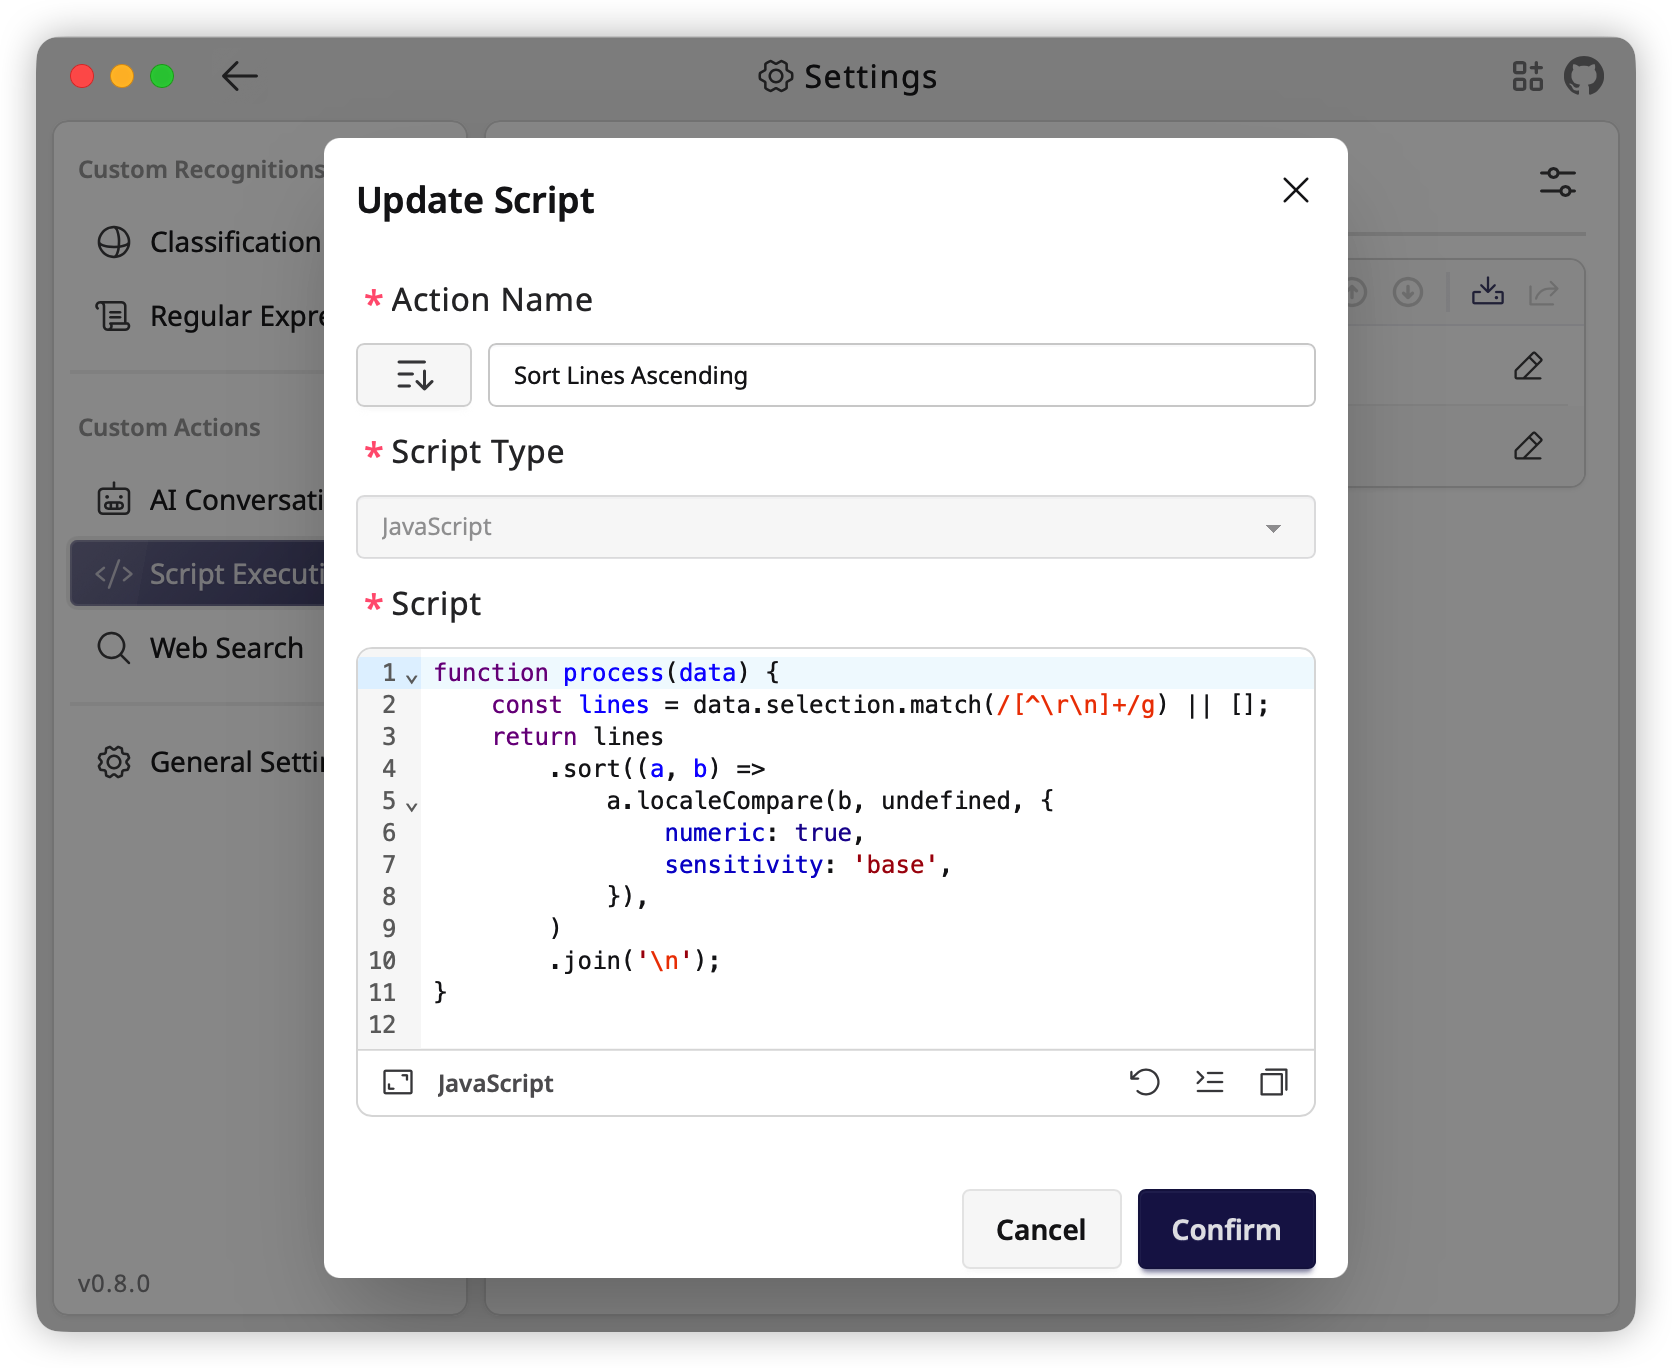The image size is (1672, 1368).
Task: Click the copy script icon
Action: click(1274, 1082)
